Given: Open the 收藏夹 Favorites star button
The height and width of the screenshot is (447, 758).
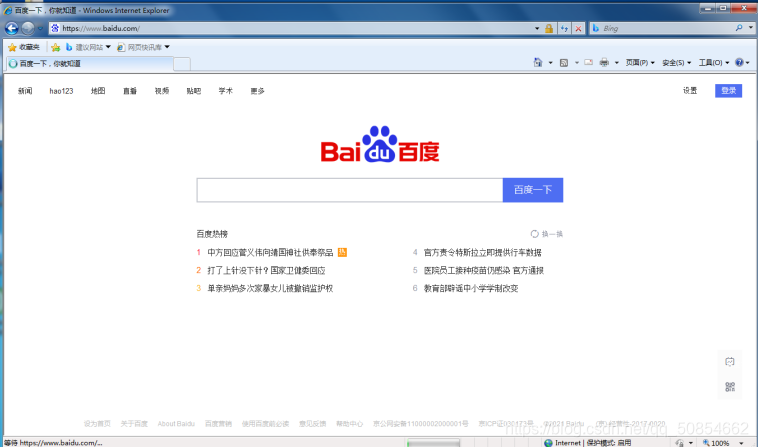Looking at the screenshot, I should 24,47.
